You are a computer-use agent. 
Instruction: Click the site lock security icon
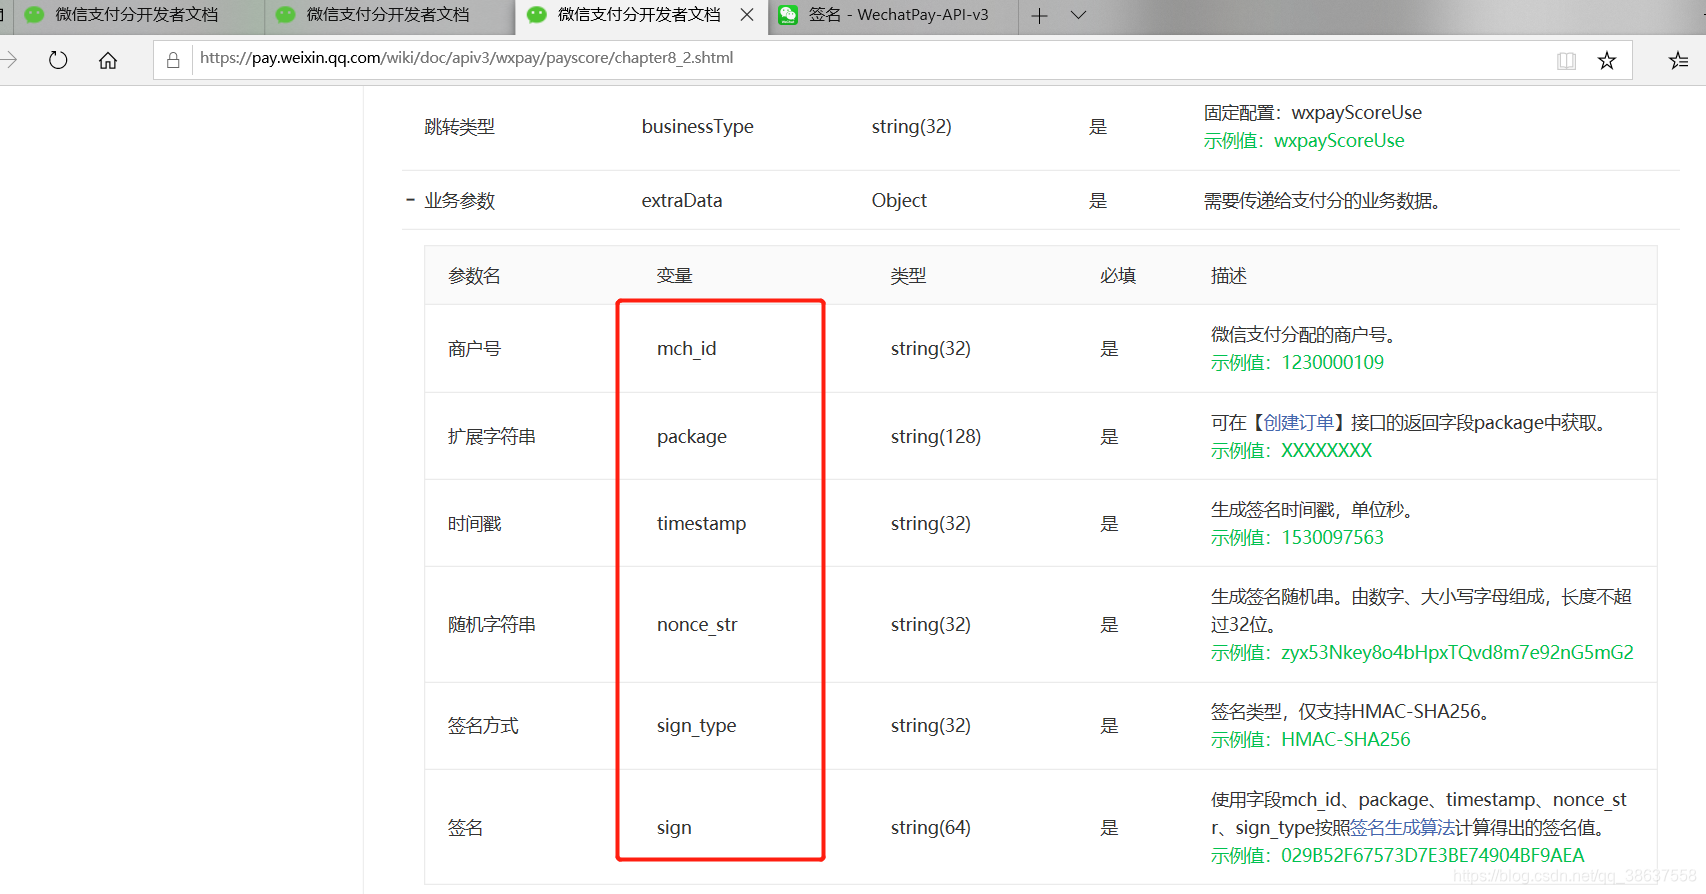coord(173,60)
